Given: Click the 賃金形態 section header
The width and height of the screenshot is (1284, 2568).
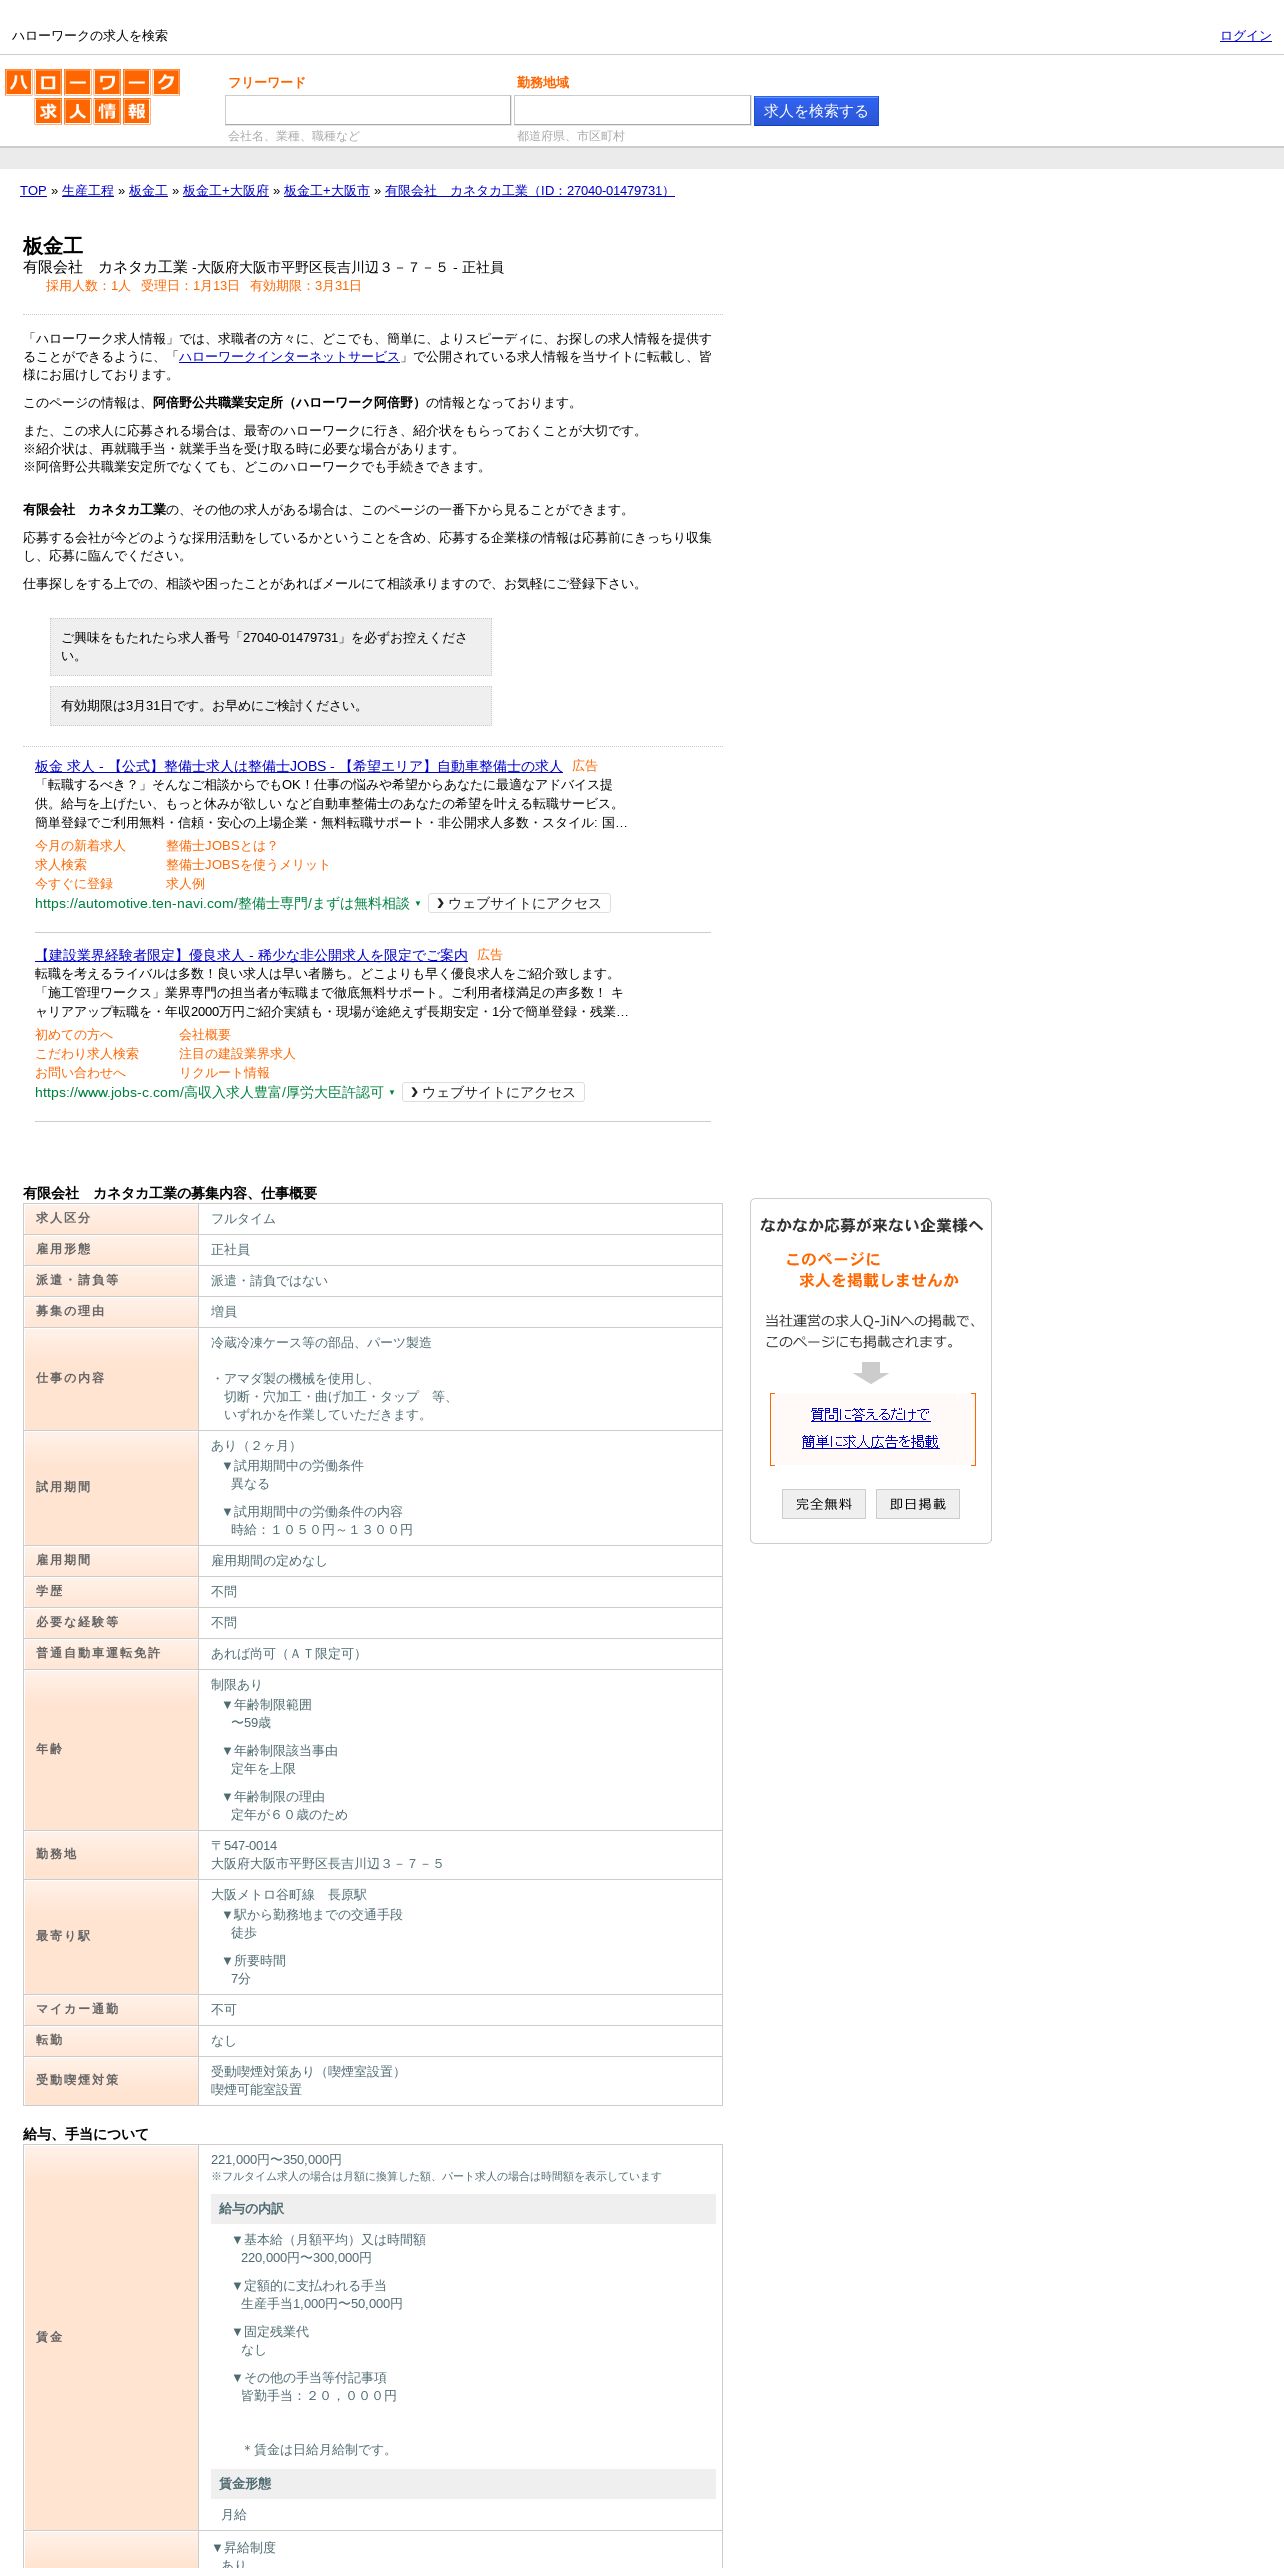Looking at the screenshot, I should tap(463, 2484).
